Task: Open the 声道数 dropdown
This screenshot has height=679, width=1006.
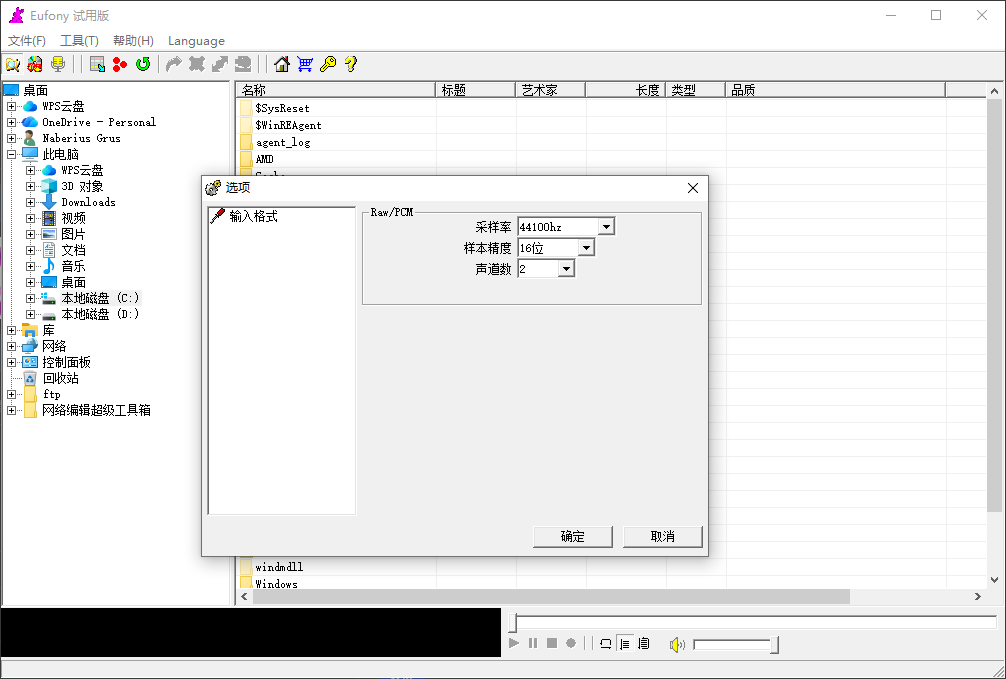Action: pos(565,269)
